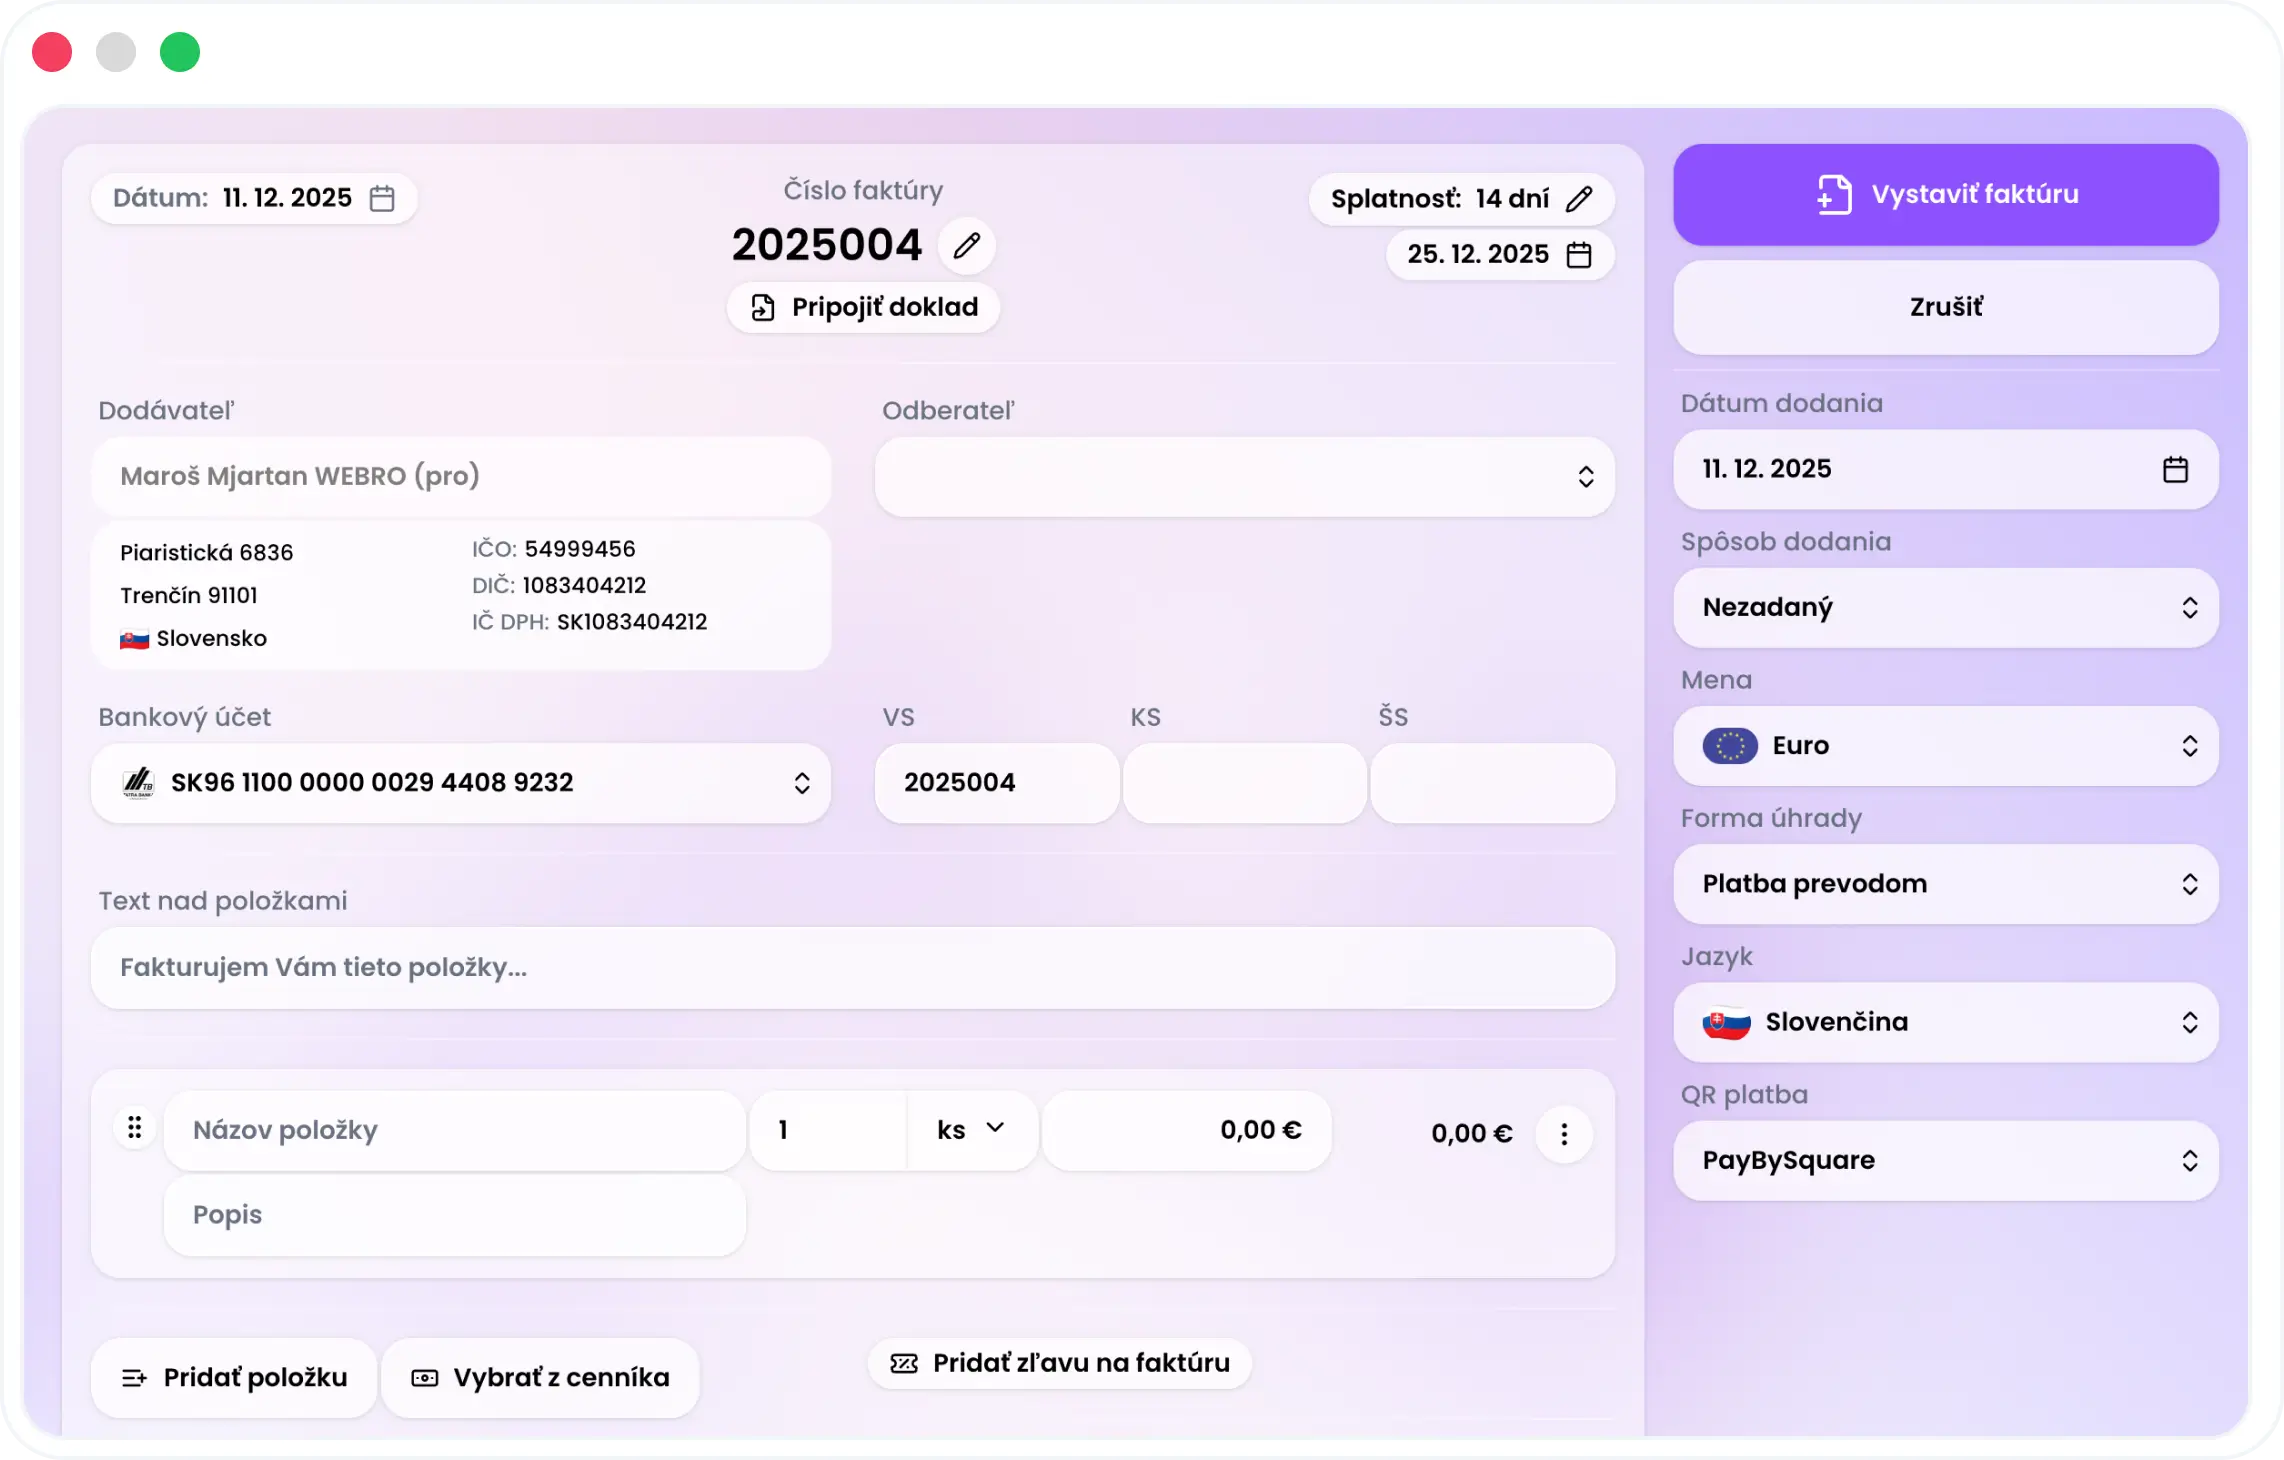The image size is (2284, 1460).
Task: Grab the drag handle of the invoice item
Action: (134, 1127)
